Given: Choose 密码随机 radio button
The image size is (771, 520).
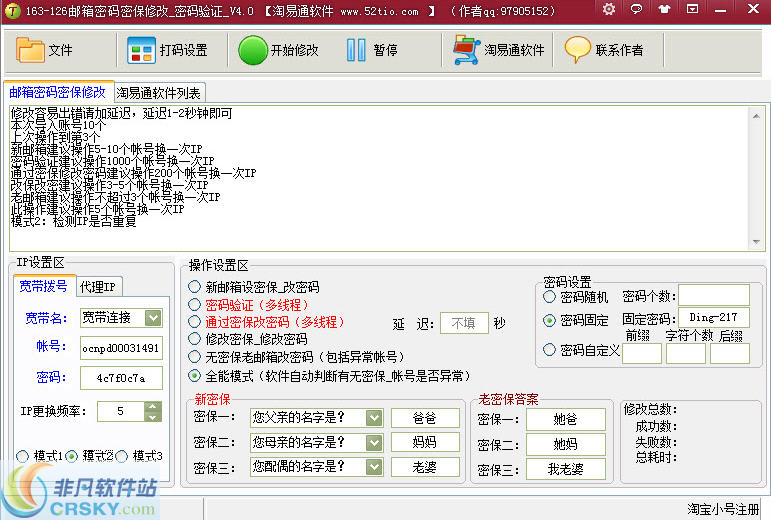Looking at the screenshot, I should (549, 297).
